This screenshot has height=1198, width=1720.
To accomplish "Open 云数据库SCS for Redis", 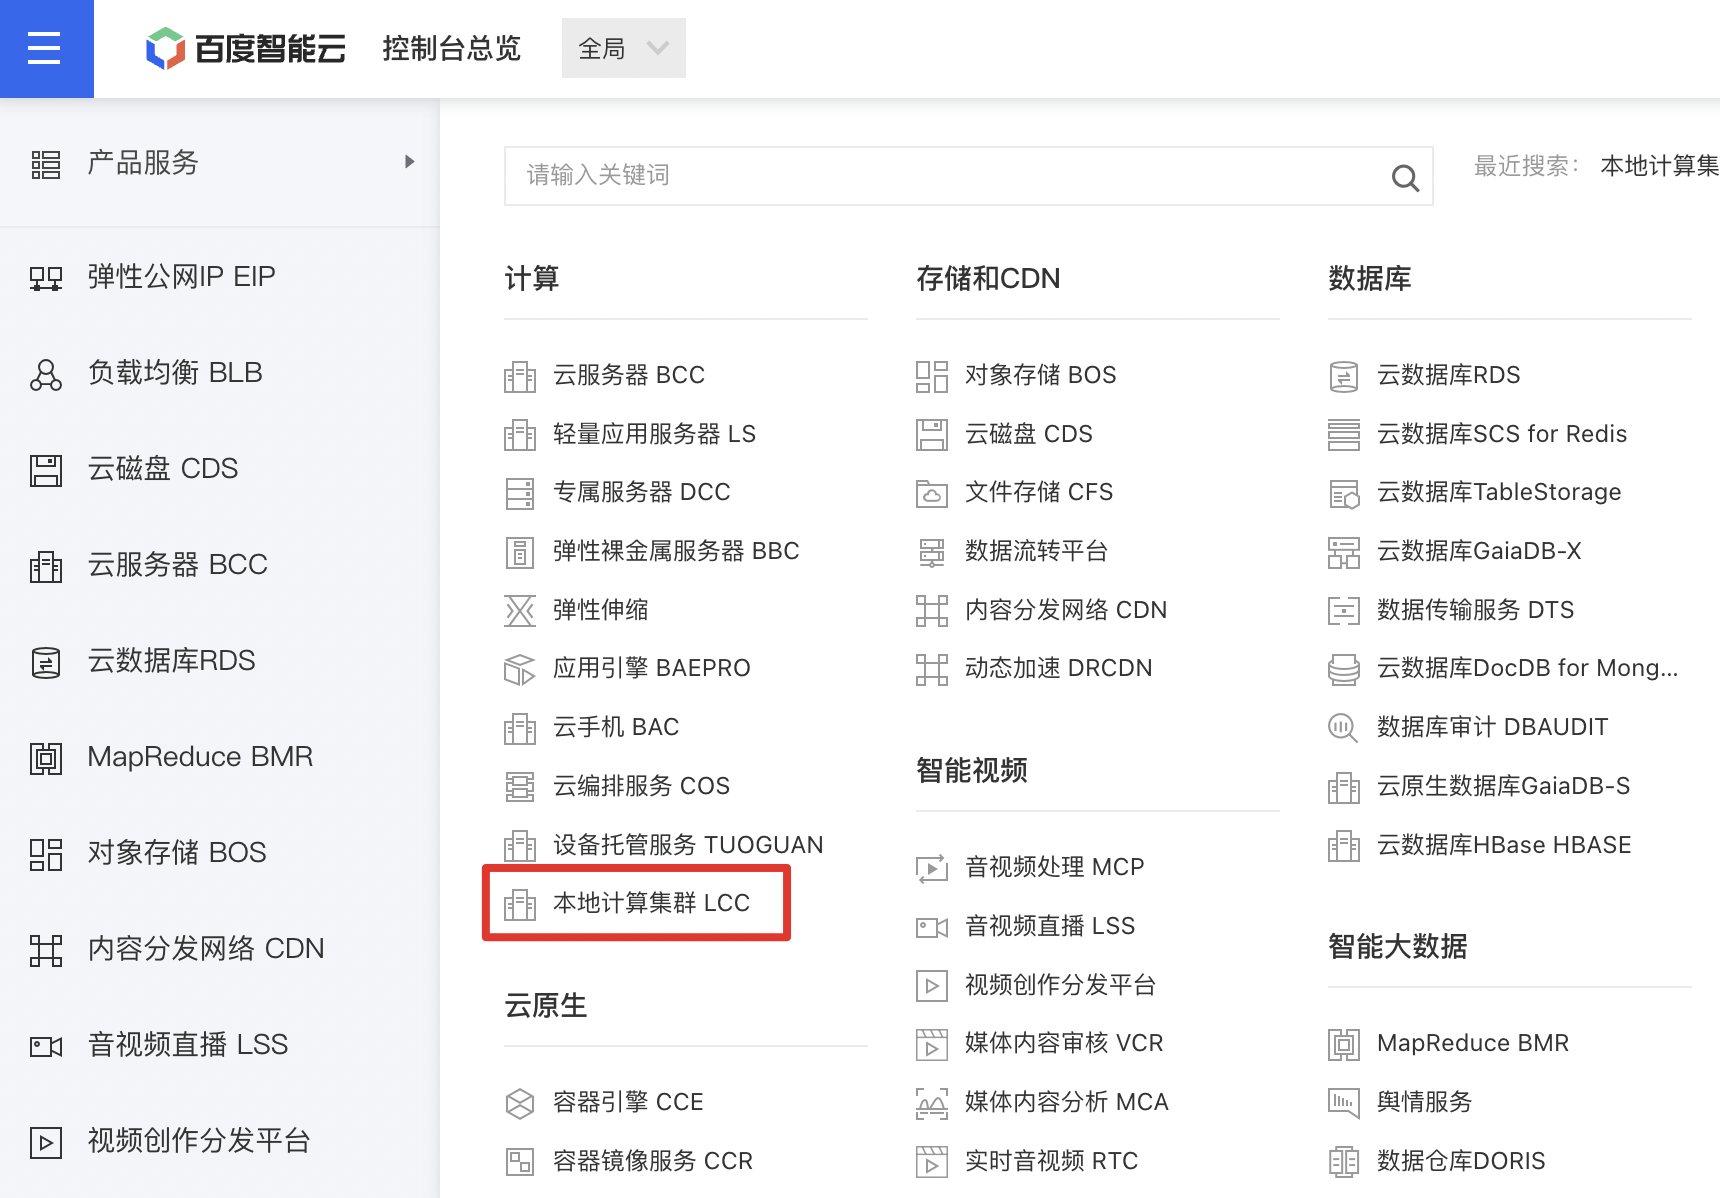I will click(1501, 434).
